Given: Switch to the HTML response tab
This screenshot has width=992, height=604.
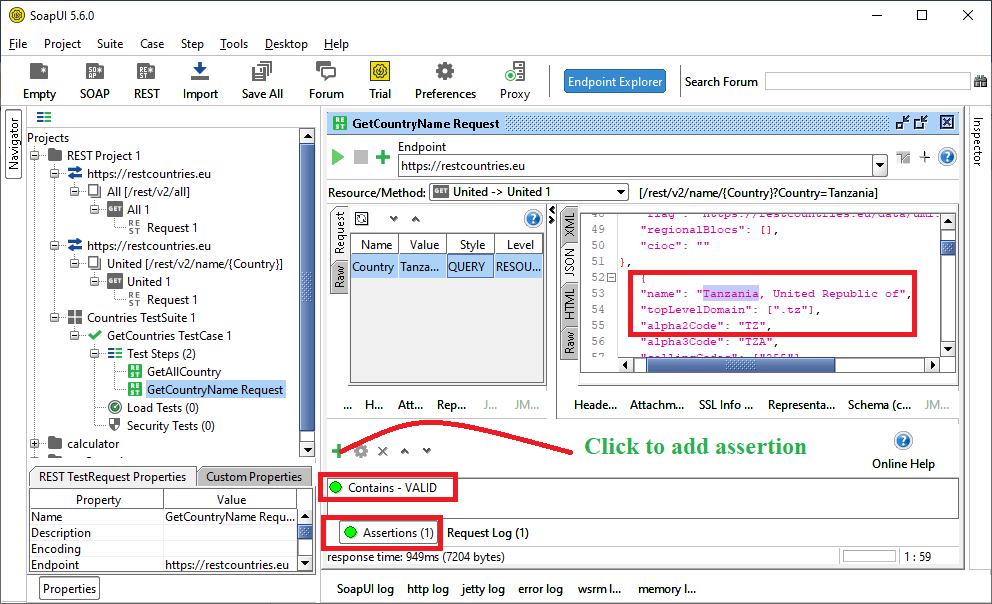Looking at the screenshot, I should (x=569, y=303).
